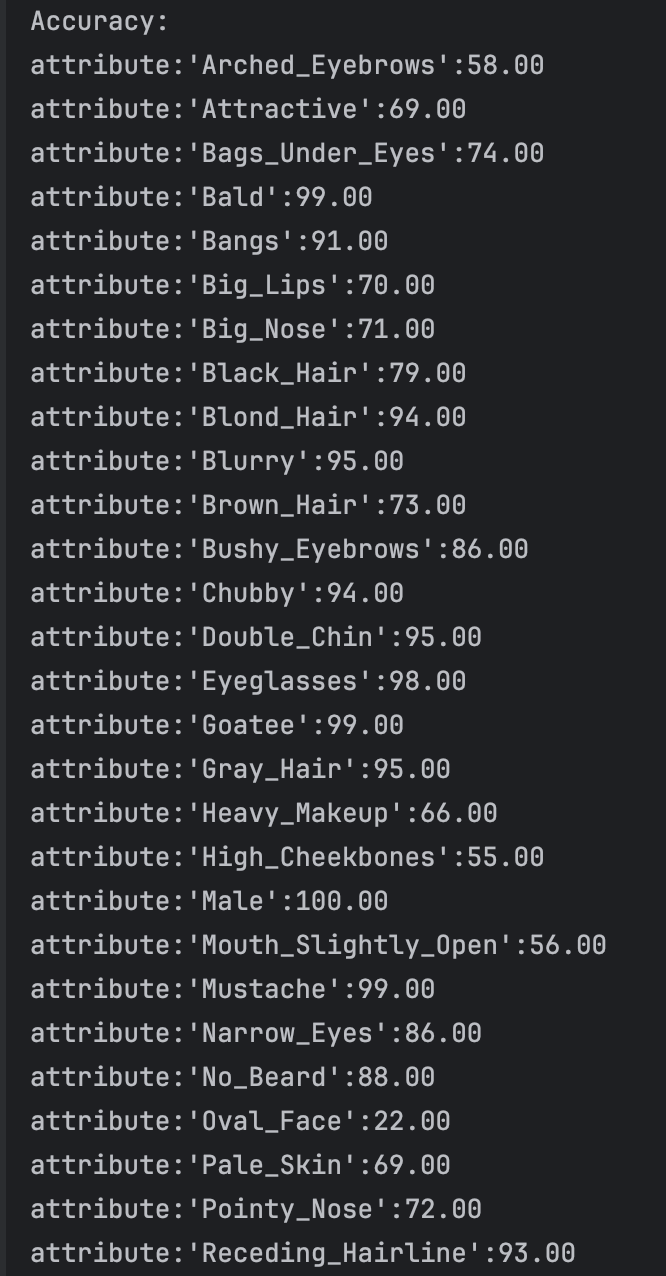Click the Blurry 95.00 output line
This screenshot has width=666, height=1276.
[217, 461]
